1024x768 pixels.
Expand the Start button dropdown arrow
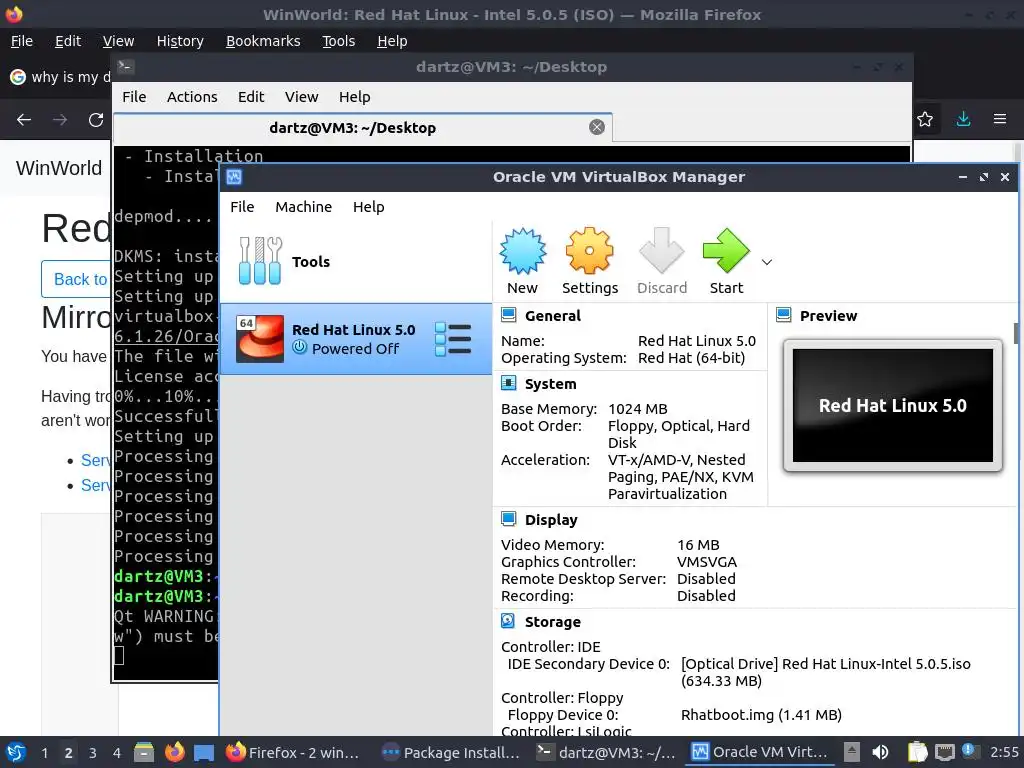point(767,262)
